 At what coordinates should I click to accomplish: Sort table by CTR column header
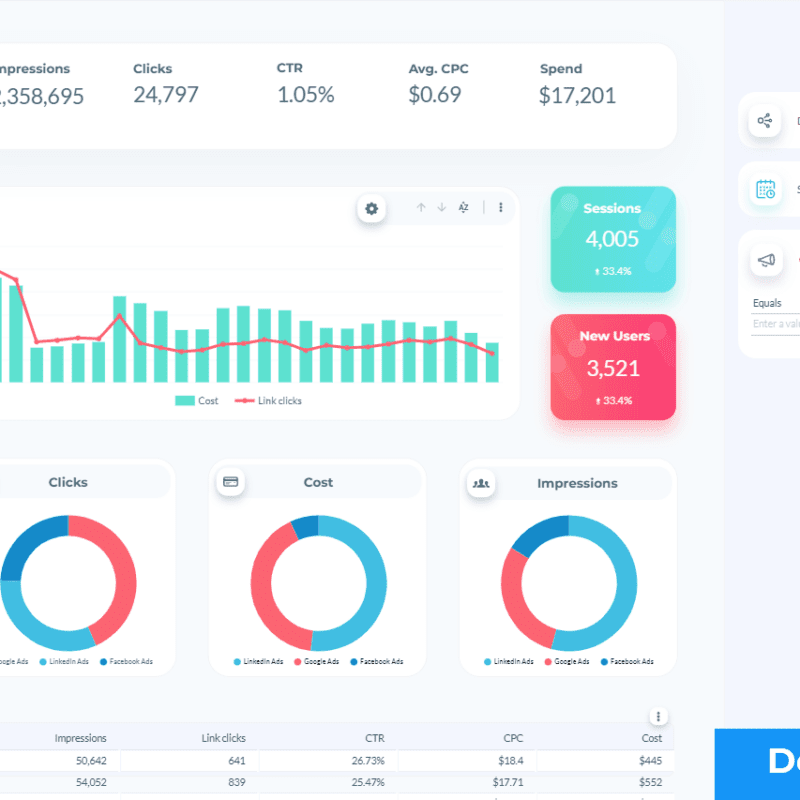[x=374, y=738]
